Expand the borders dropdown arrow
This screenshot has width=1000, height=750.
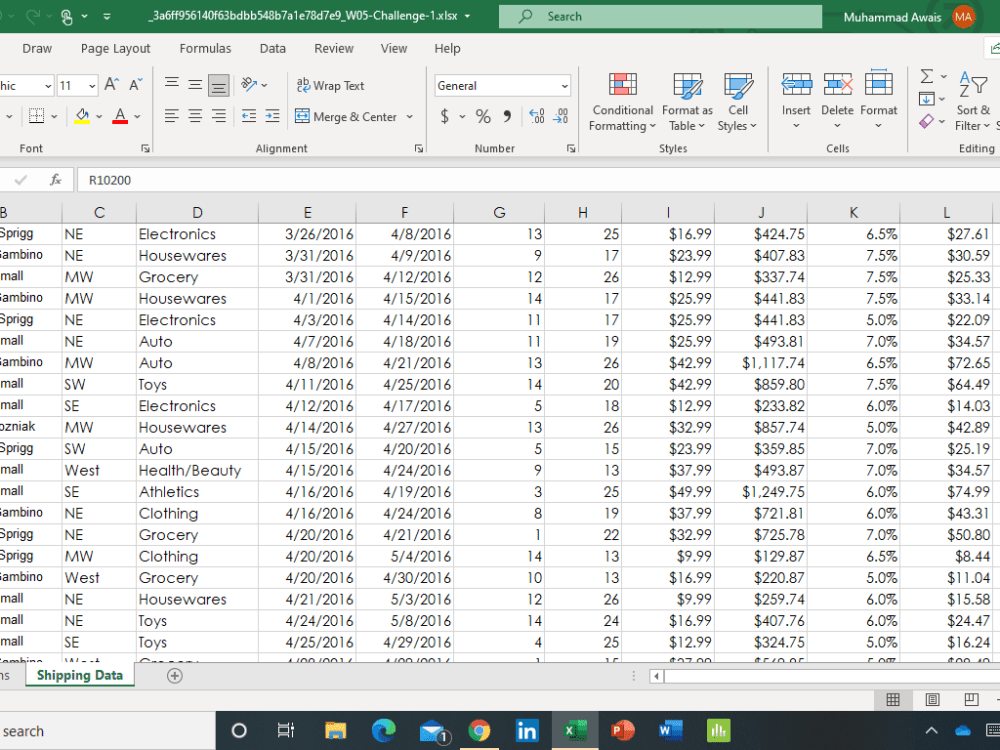click(54, 117)
